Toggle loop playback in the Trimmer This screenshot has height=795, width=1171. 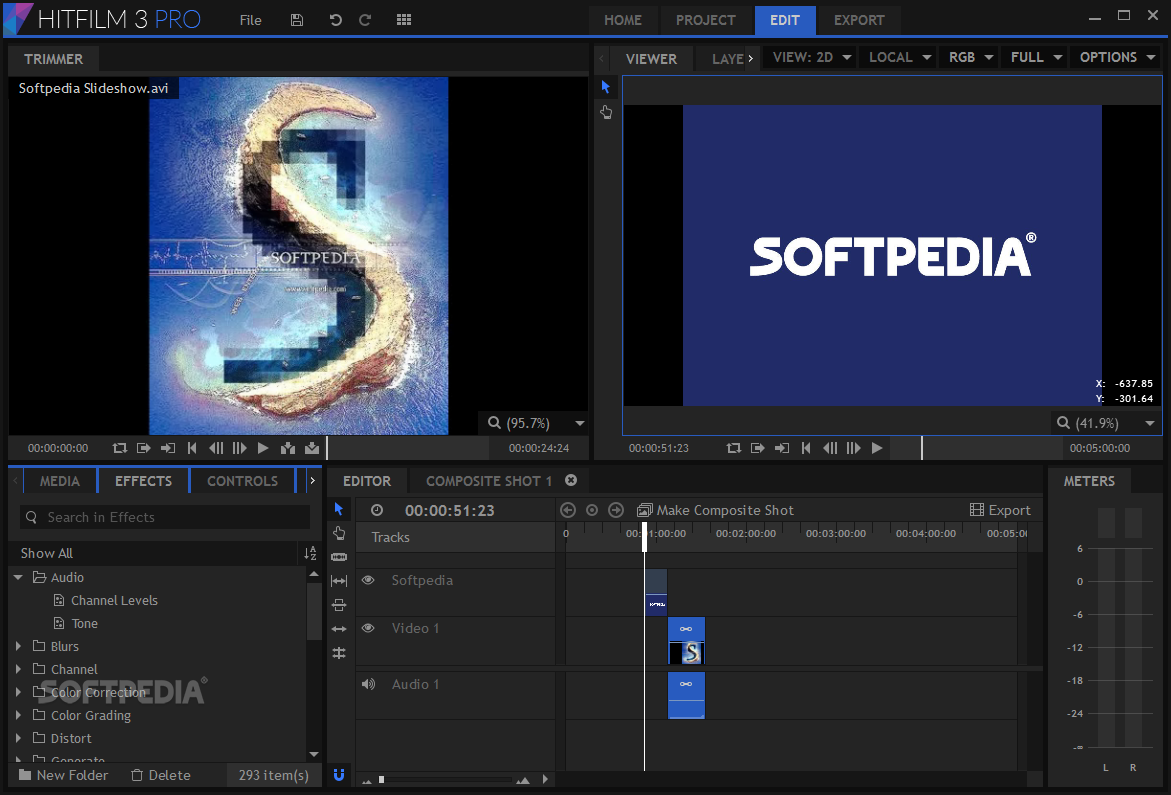pos(119,448)
